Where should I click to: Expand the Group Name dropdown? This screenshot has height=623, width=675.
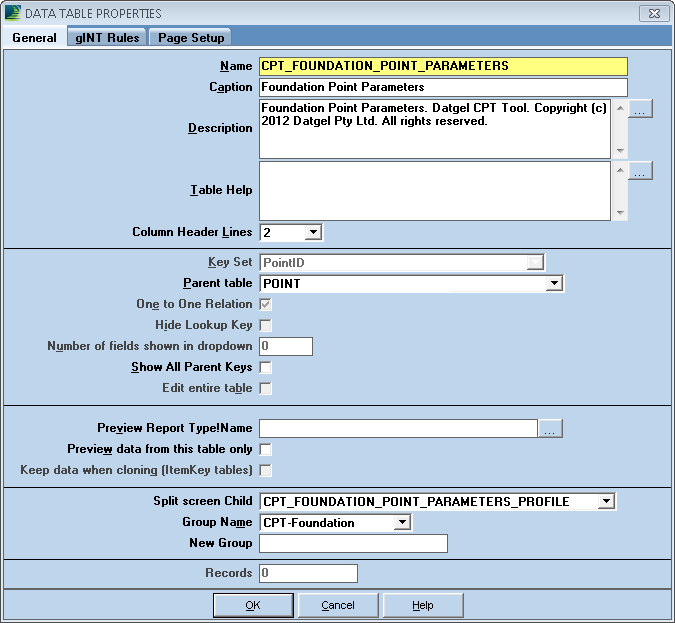tap(401, 522)
